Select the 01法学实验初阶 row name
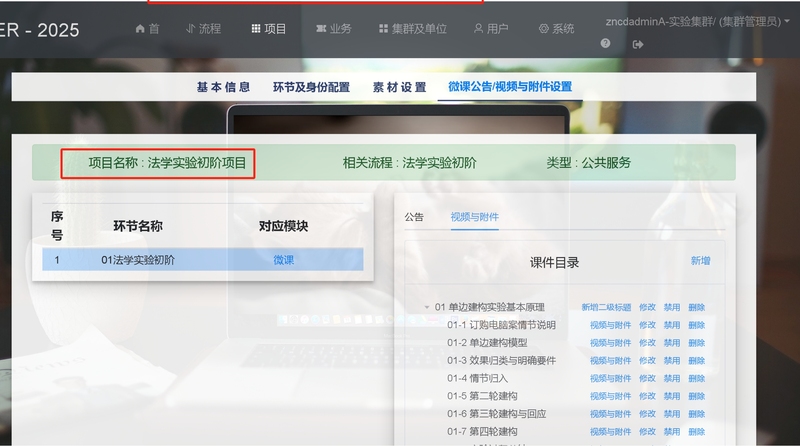 coord(138,260)
